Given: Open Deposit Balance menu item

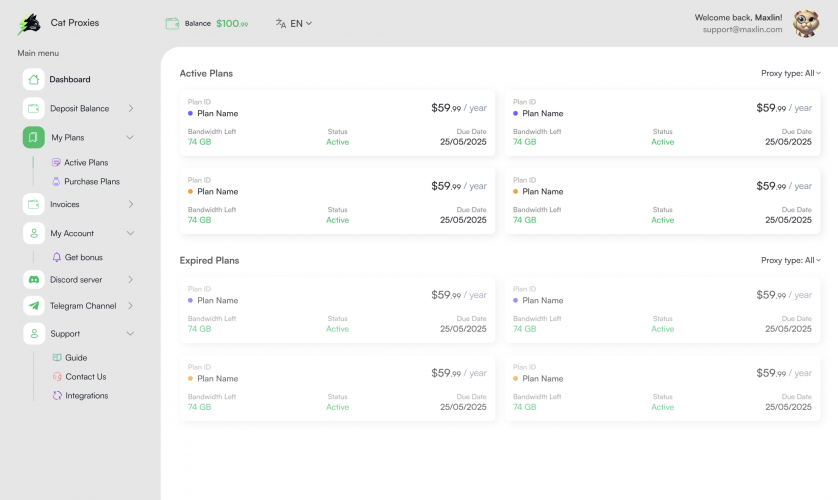Looking at the screenshot, I should tap(80, 108).
